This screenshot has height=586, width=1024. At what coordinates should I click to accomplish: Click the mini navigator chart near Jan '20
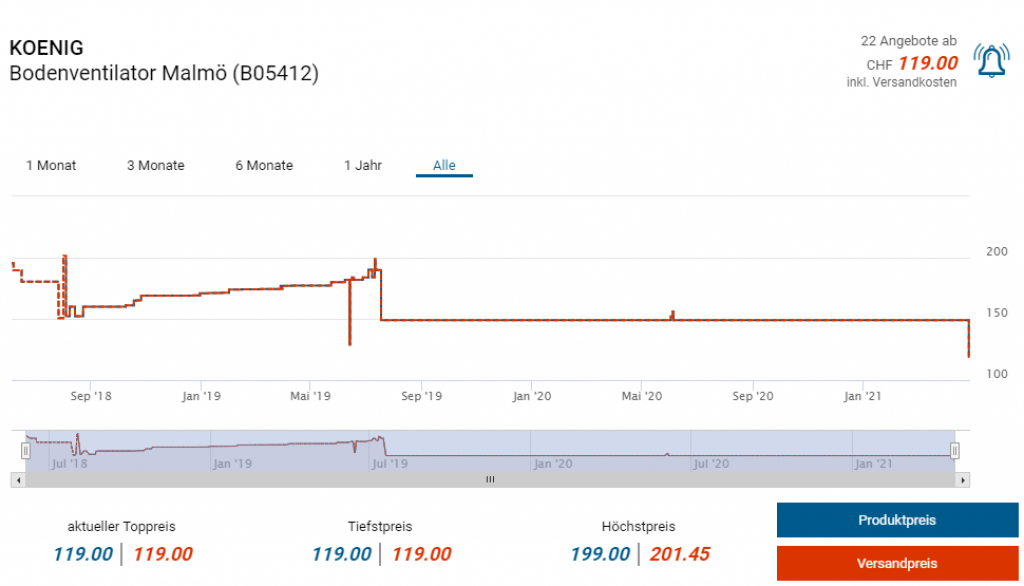click(x=551, y=451)
